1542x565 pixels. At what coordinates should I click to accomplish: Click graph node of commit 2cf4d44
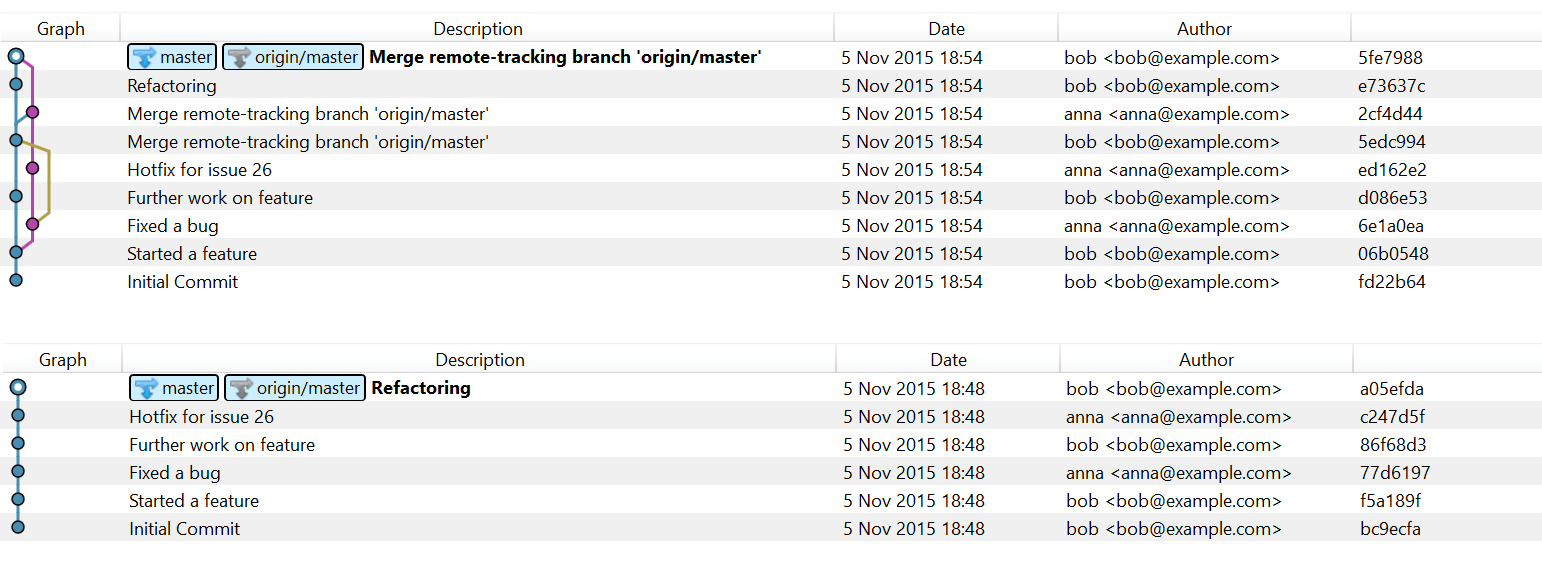[32, 113]
